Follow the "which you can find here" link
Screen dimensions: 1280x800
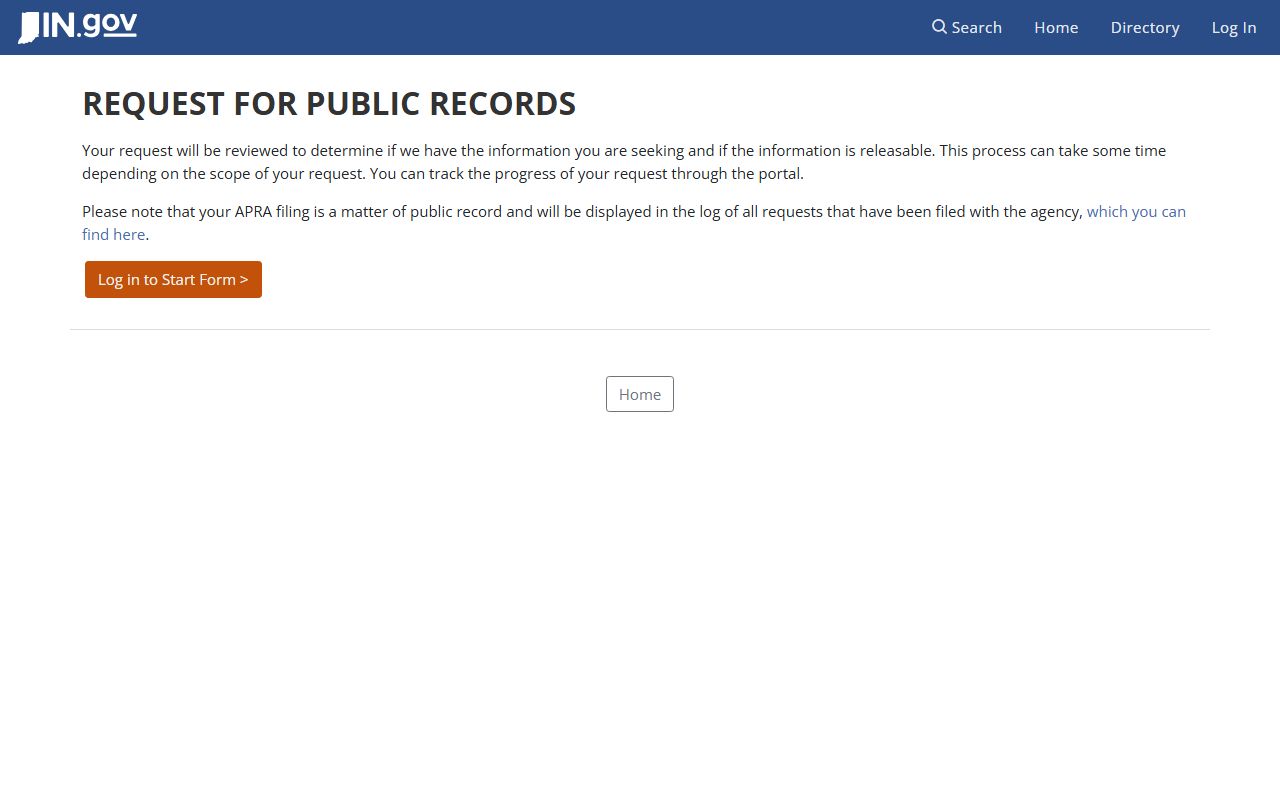click(1136, 212)
